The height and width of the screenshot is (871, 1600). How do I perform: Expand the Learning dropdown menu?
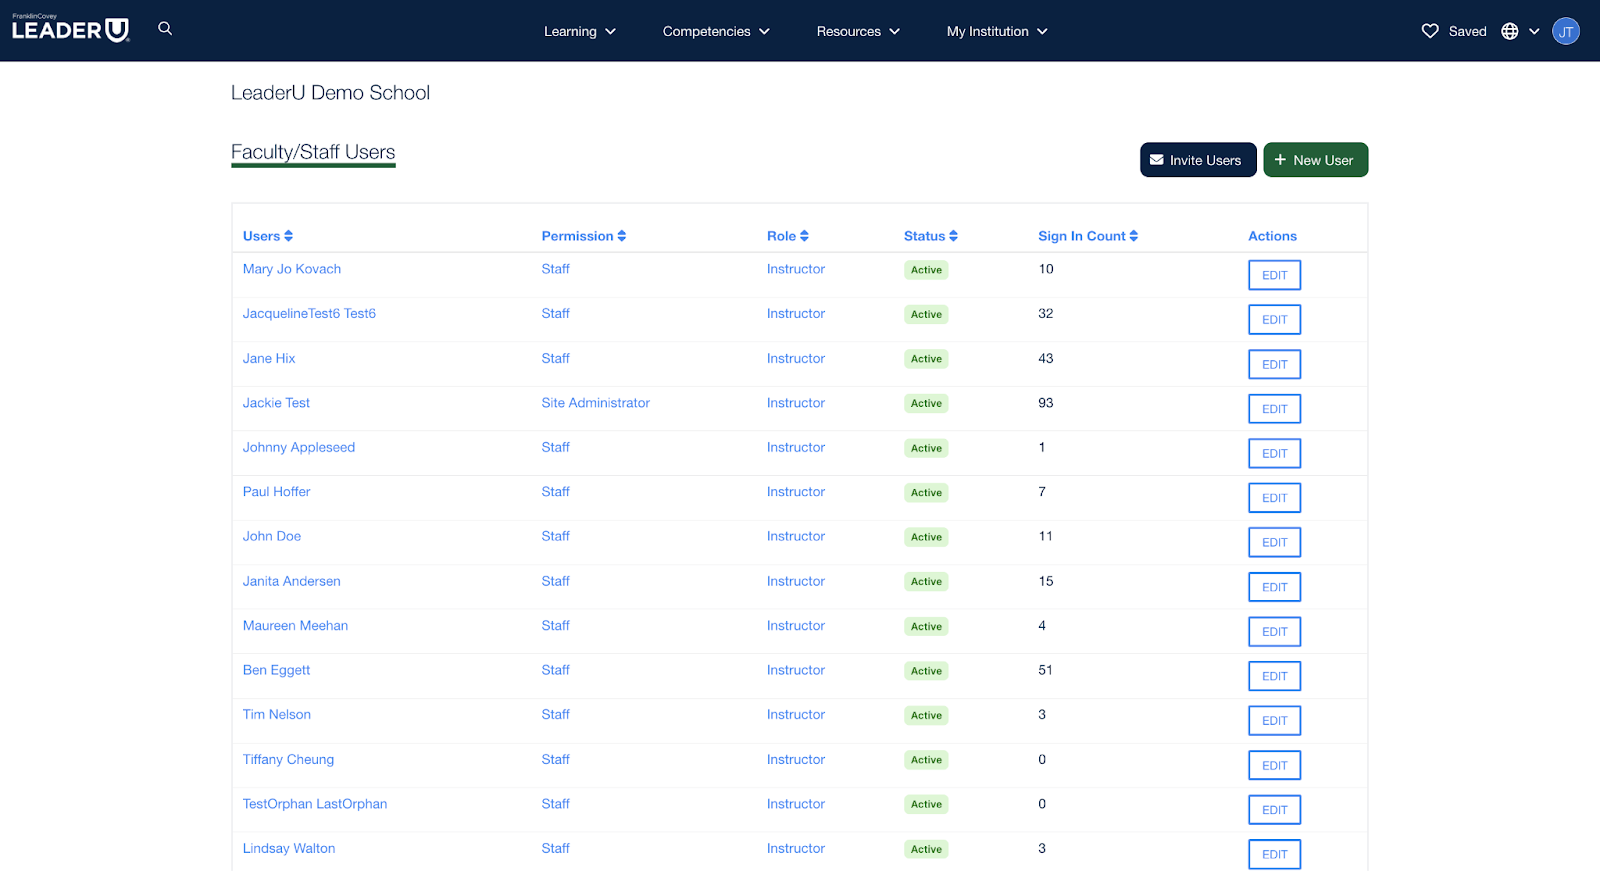(x=579, y=31)
